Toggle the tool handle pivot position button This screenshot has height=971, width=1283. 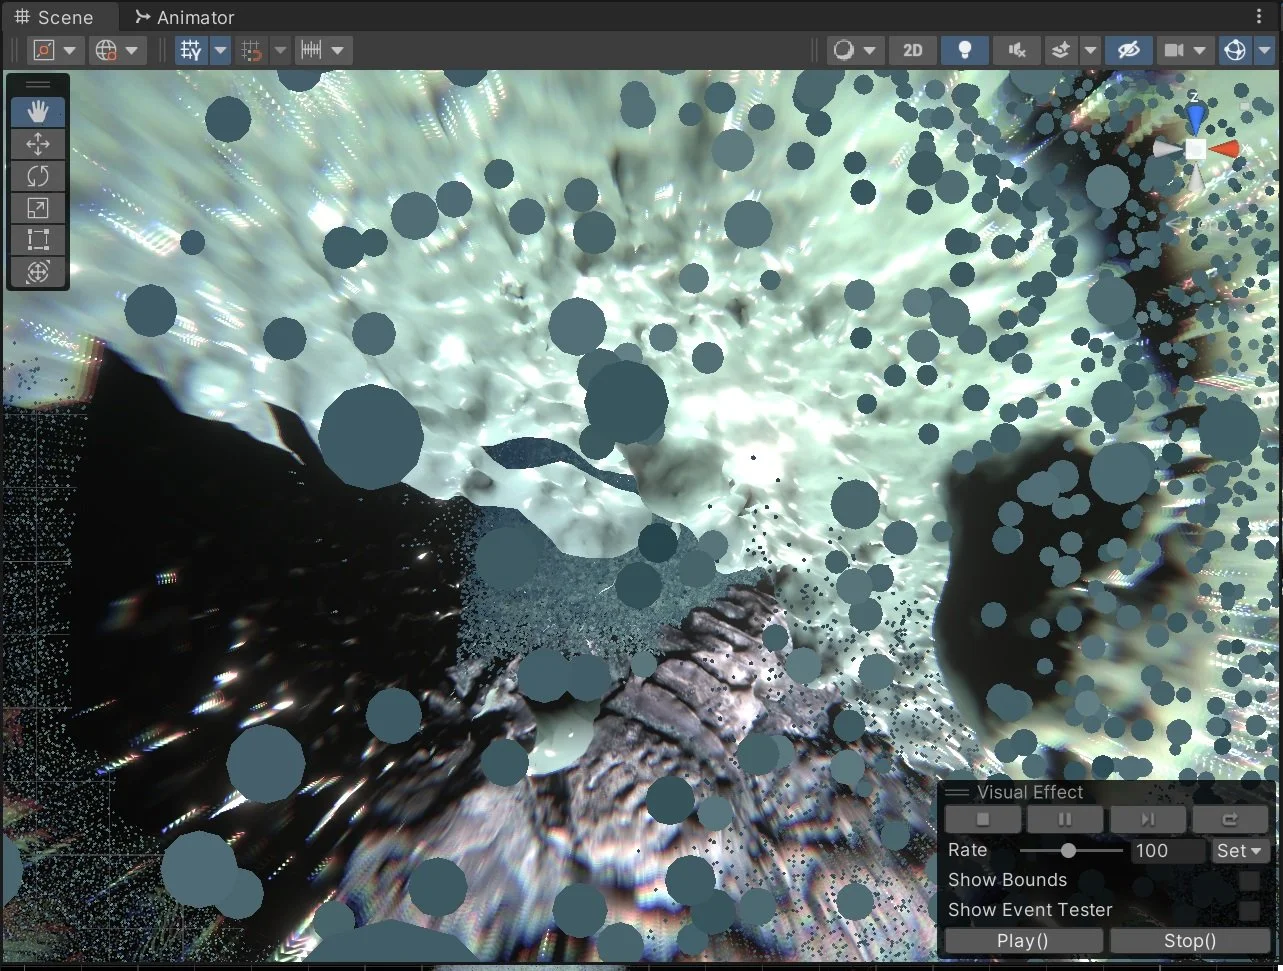point(43,50)
